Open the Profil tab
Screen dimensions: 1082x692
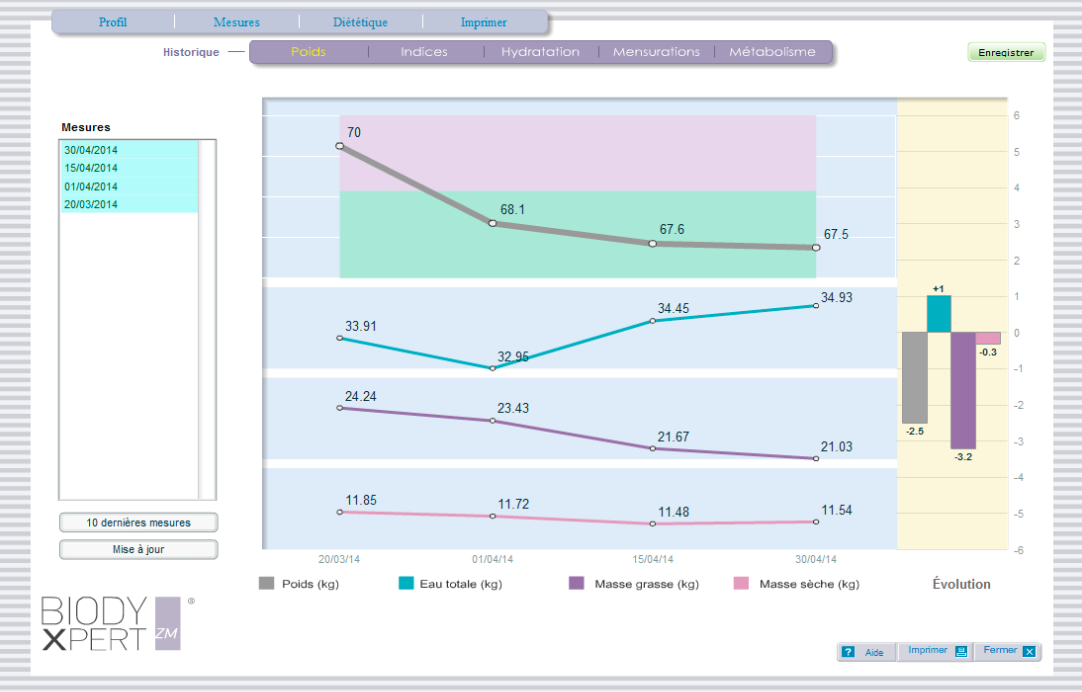pyautogui.click(x=113, y=22)
